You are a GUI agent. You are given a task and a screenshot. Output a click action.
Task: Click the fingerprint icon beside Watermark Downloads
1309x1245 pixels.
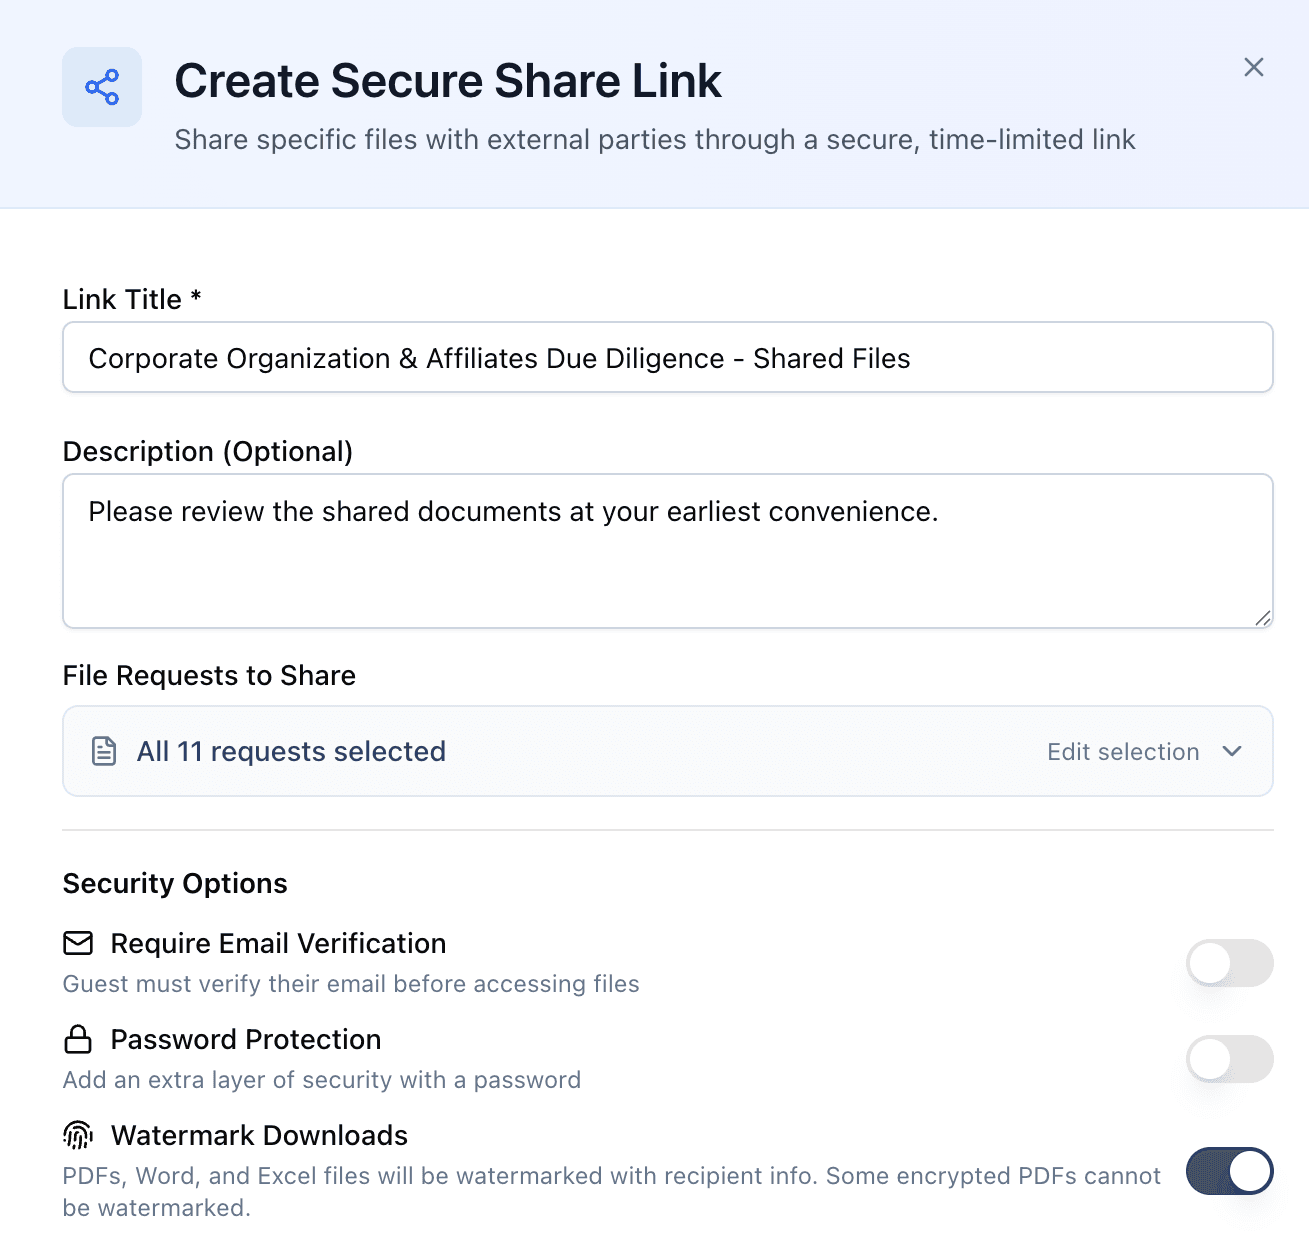click(x=76, y=1135)
